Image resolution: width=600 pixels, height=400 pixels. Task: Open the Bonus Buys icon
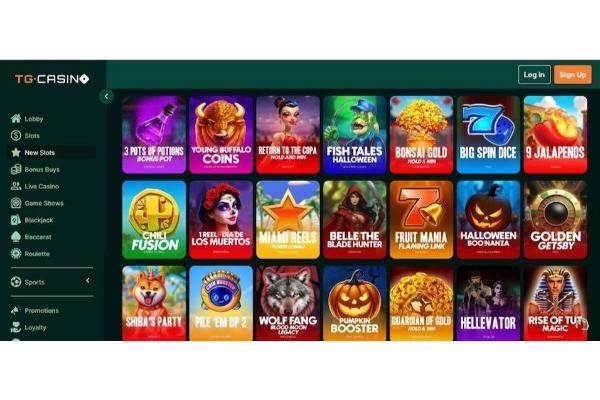coord(16,169)
